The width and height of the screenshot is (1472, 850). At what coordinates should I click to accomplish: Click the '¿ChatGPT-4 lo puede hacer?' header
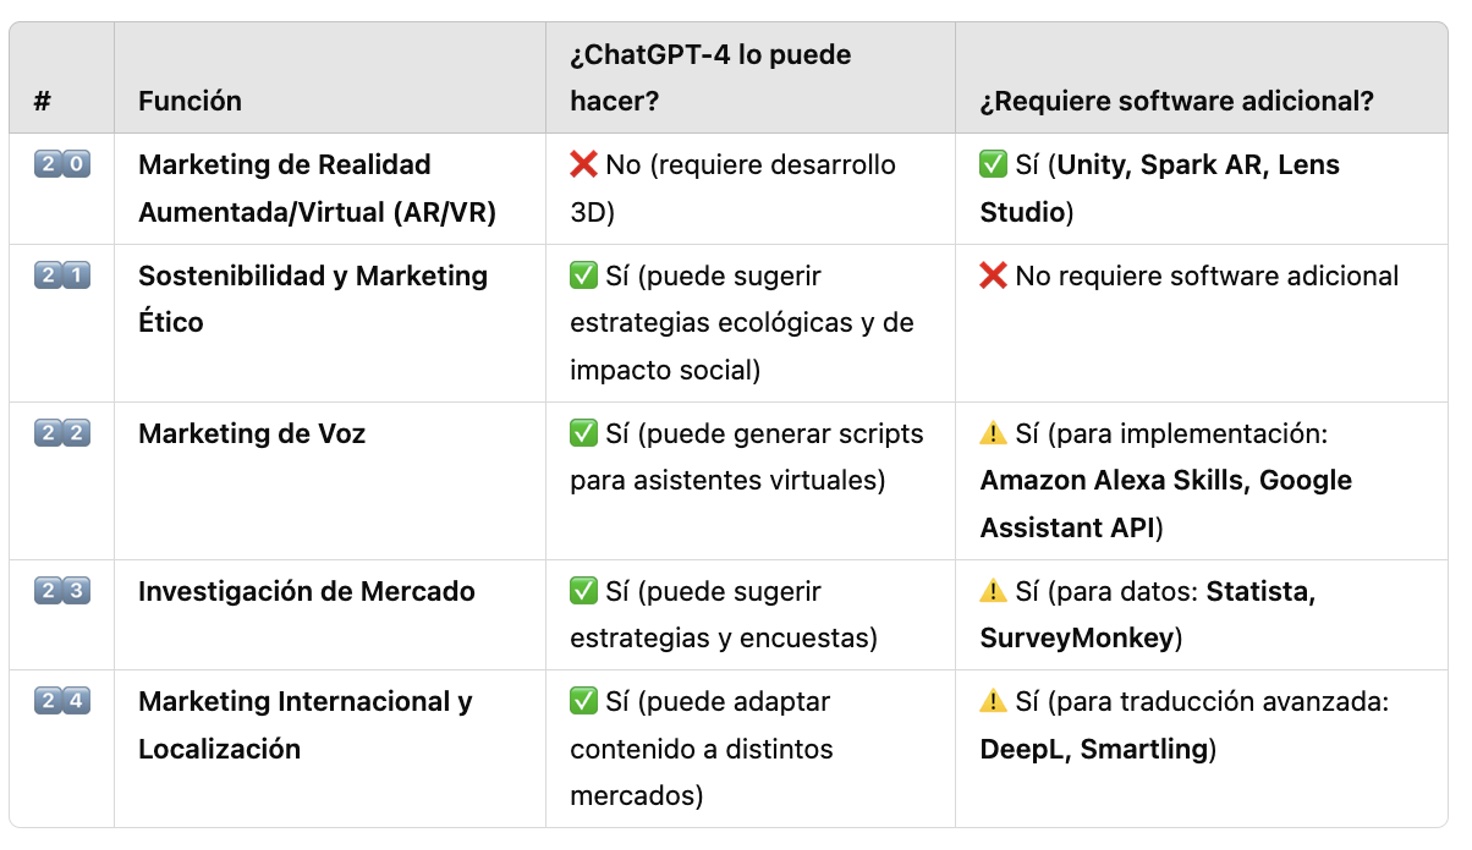(x=710, y=78)
